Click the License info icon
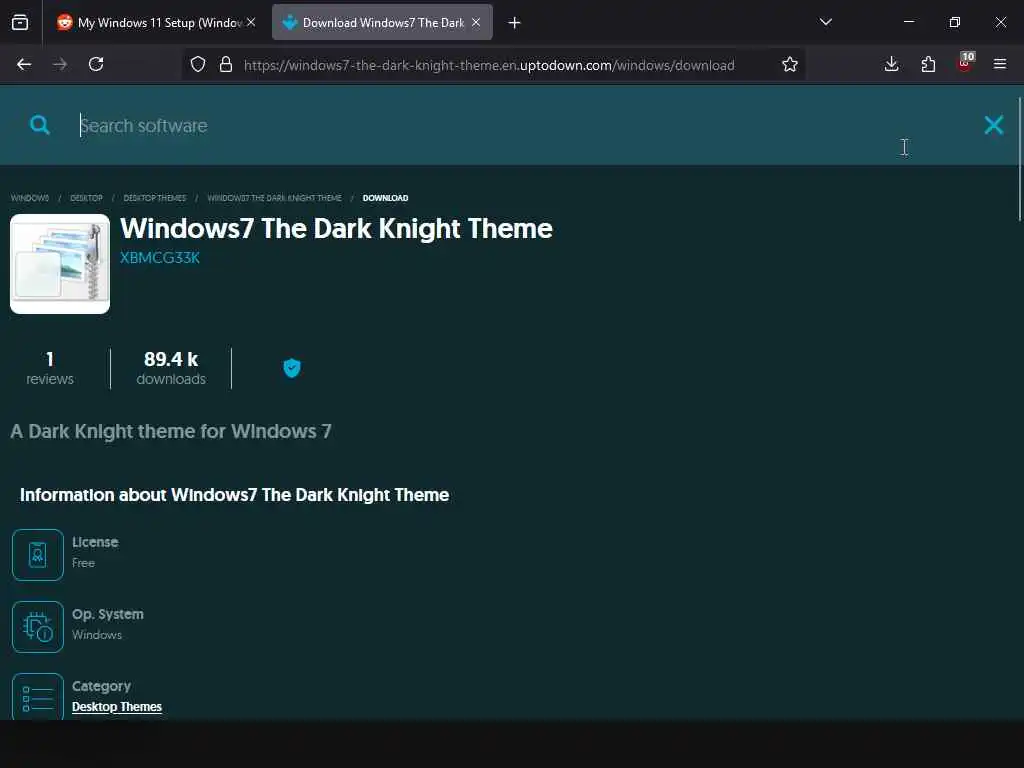The width and height of the screenshot is (1024, 768). pos(38,554)
